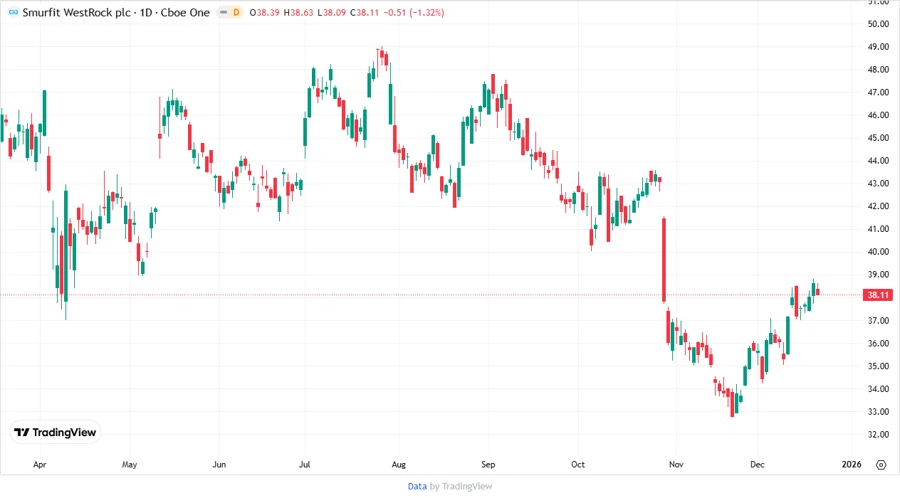Click the tall red gap-down candle before Nov
This screenshot has width=900, height=498.
664,259
